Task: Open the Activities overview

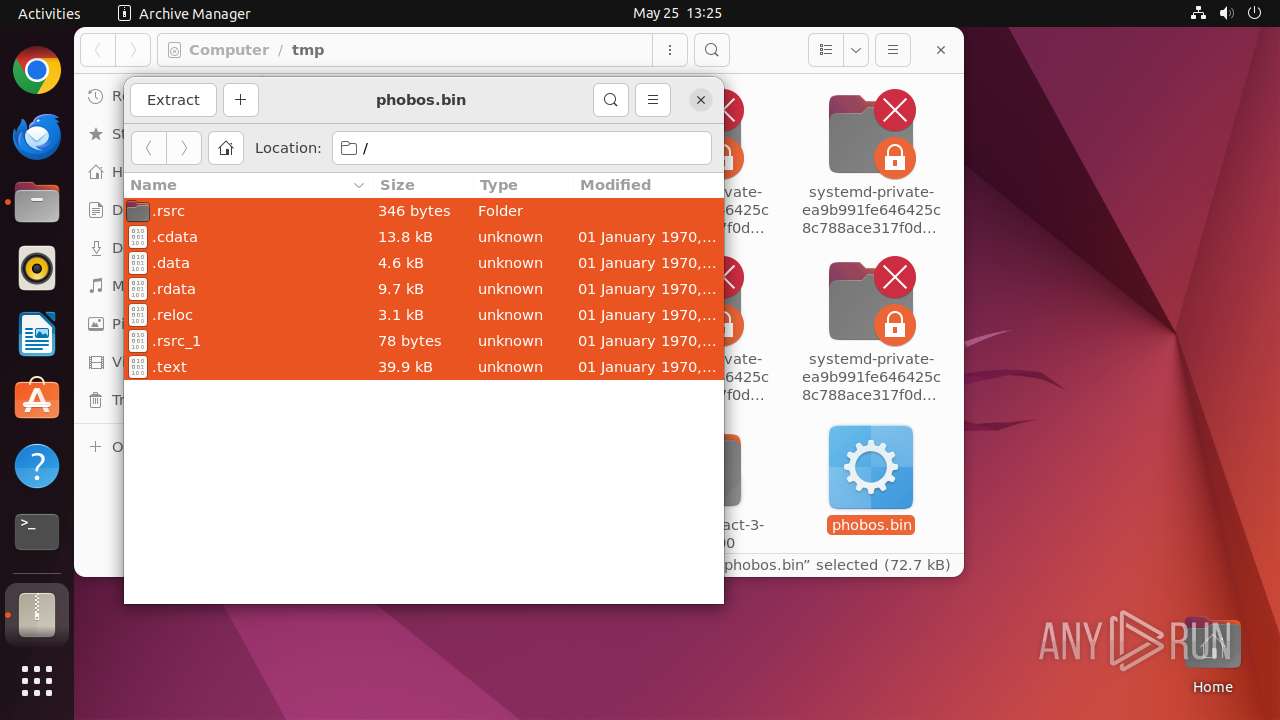Action: tap(49, 13)
